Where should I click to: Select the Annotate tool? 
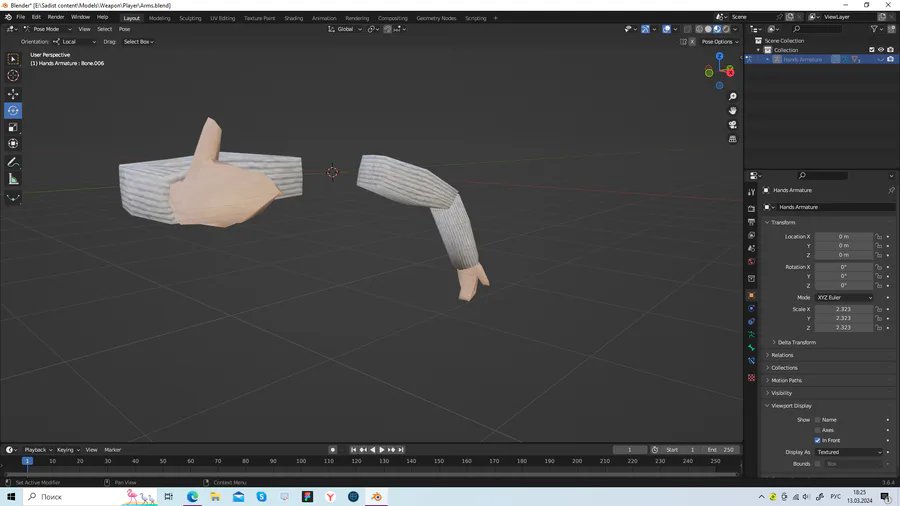[13, 163]
